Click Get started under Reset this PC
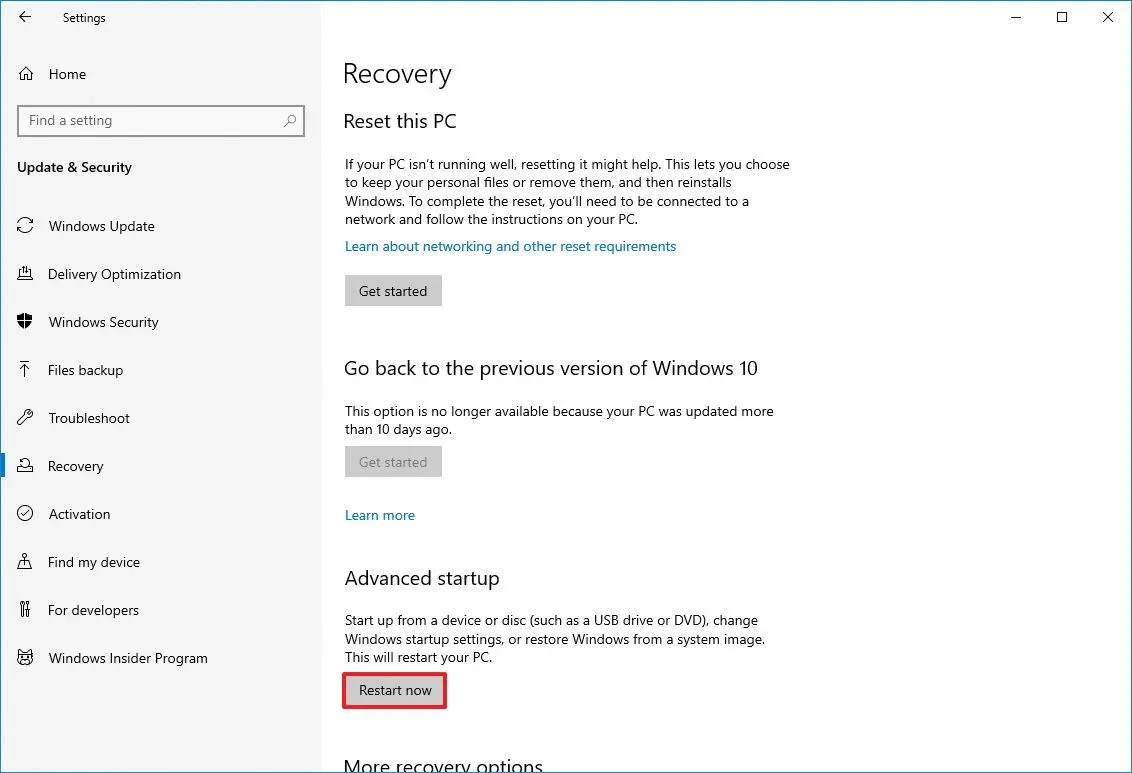Image resolution: width=1132 pixels, height=773 pixels. click(392, 290)
